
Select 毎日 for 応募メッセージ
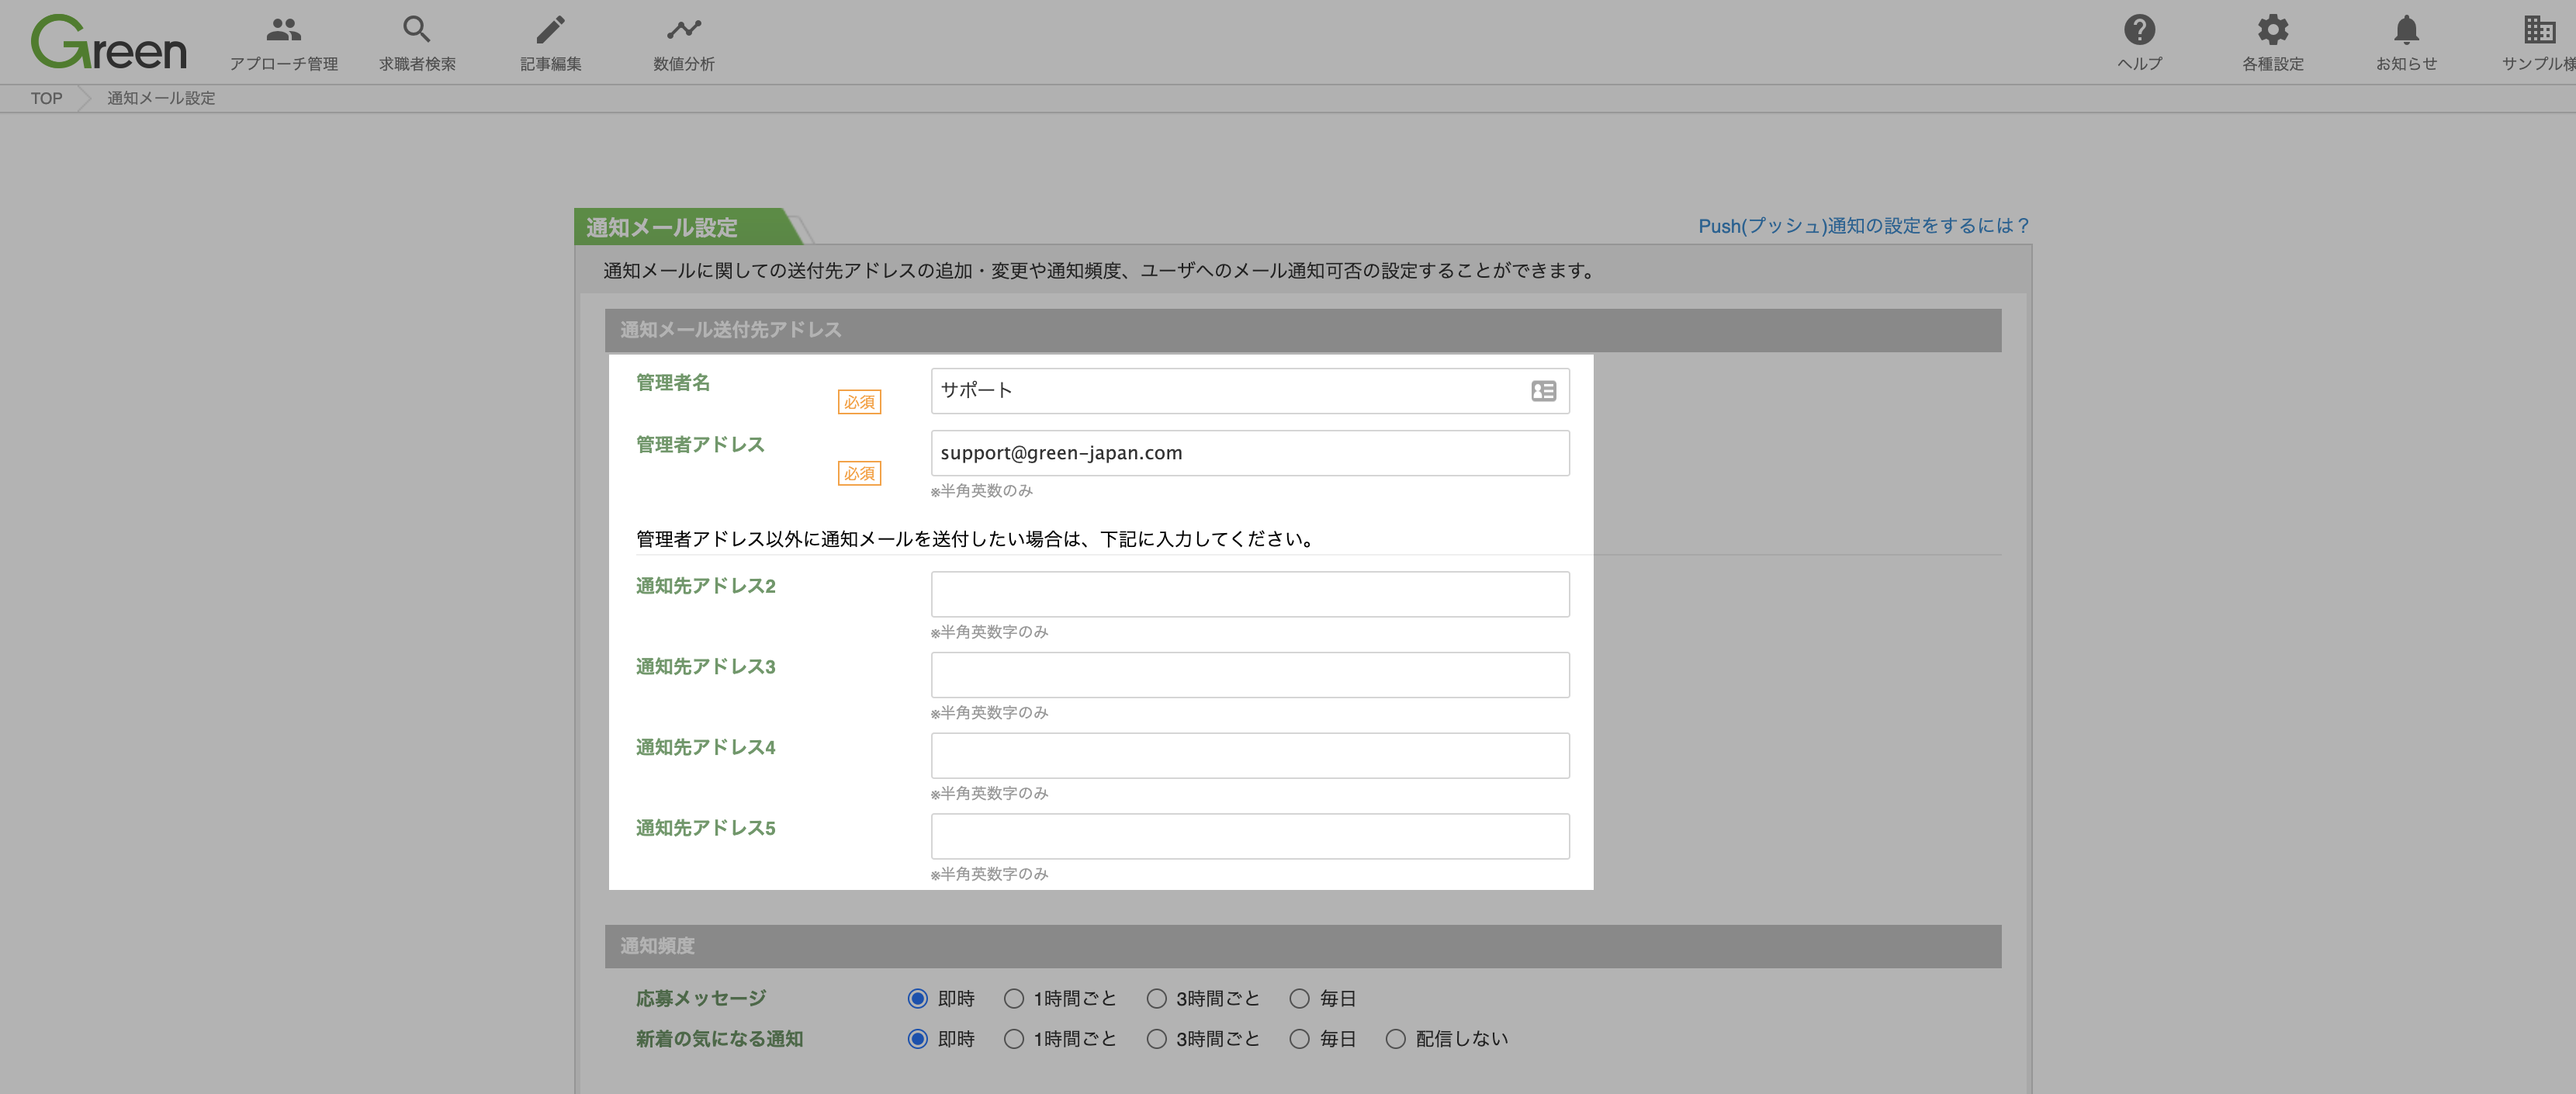click(x=1299, y=998)
